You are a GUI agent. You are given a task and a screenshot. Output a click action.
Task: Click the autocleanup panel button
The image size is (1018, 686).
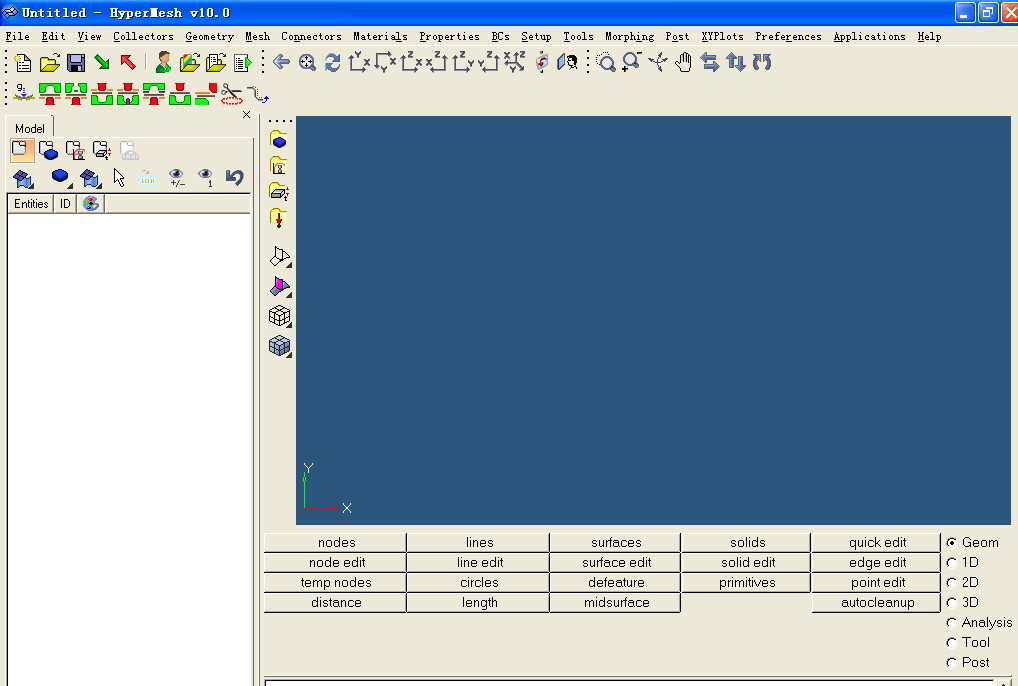pos(877,603)
